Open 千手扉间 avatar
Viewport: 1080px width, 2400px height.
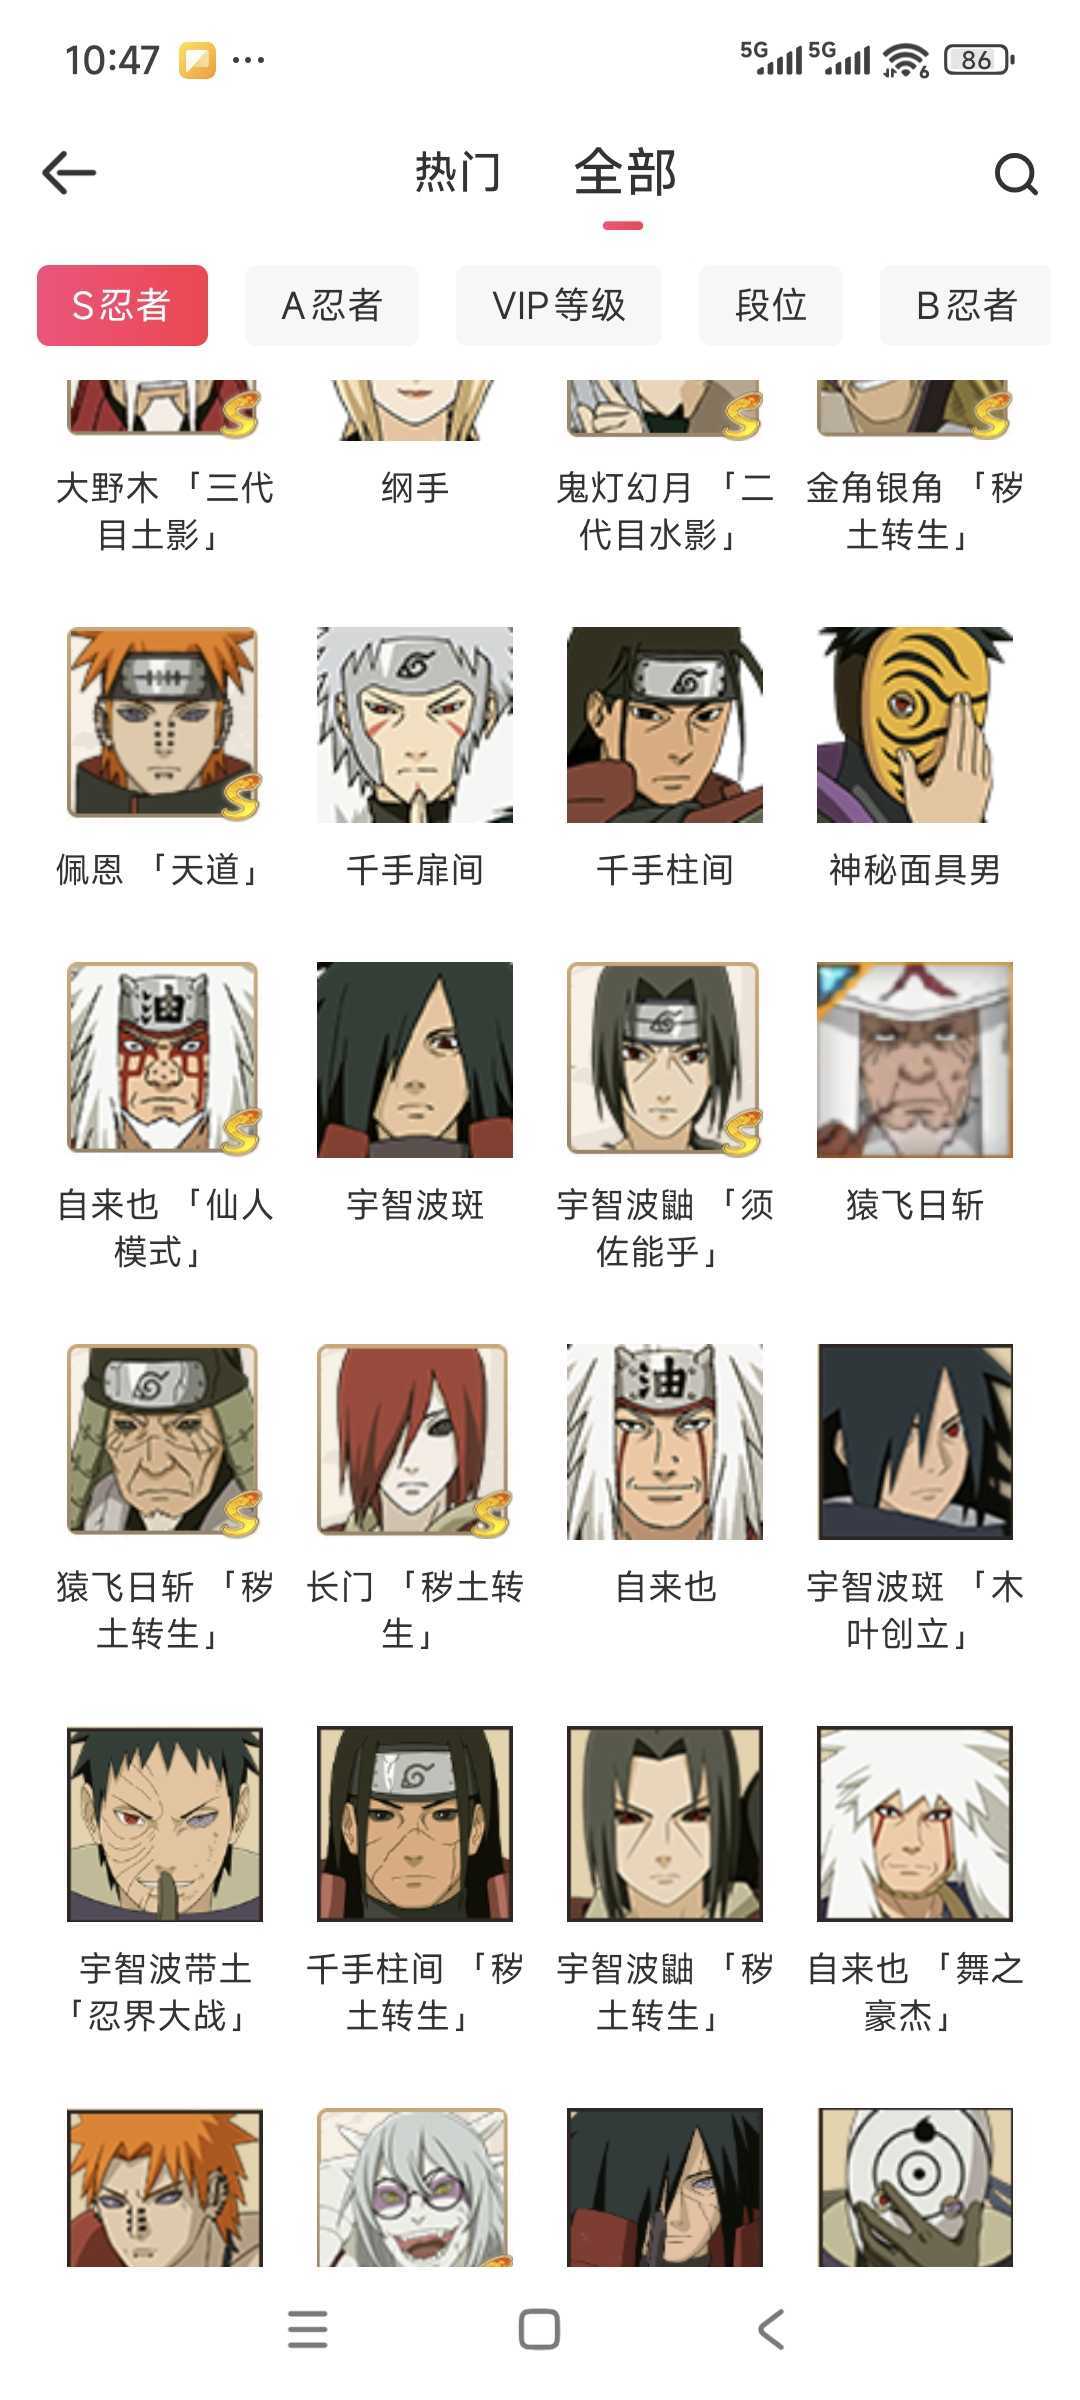[415, 724]
